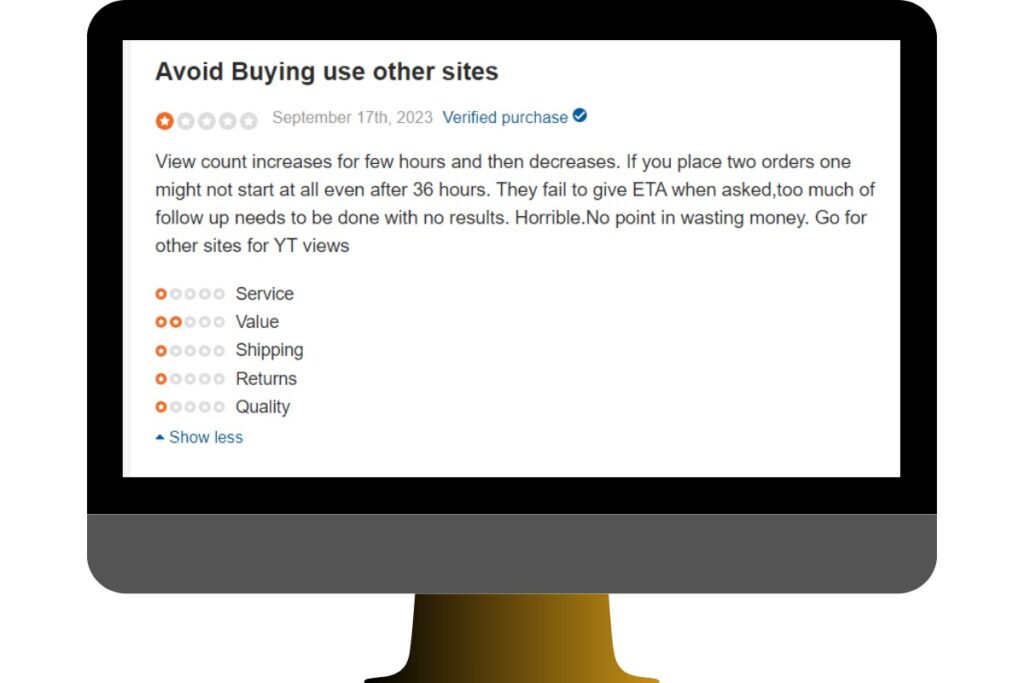Click the Service rating label
1024x683 pixels.
click(264, 294)
